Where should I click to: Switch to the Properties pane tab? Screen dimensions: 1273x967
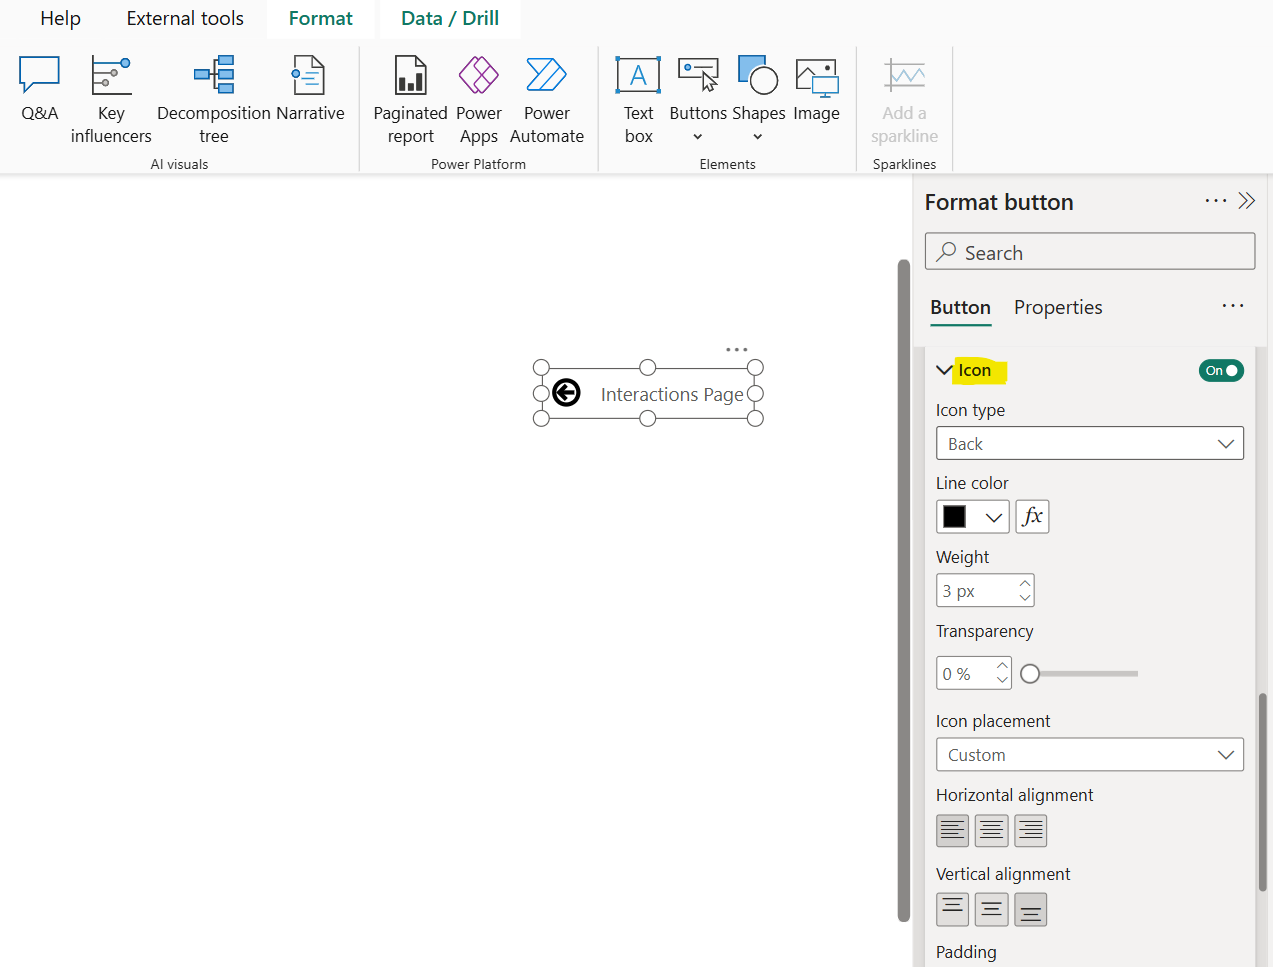point(1057,307)
